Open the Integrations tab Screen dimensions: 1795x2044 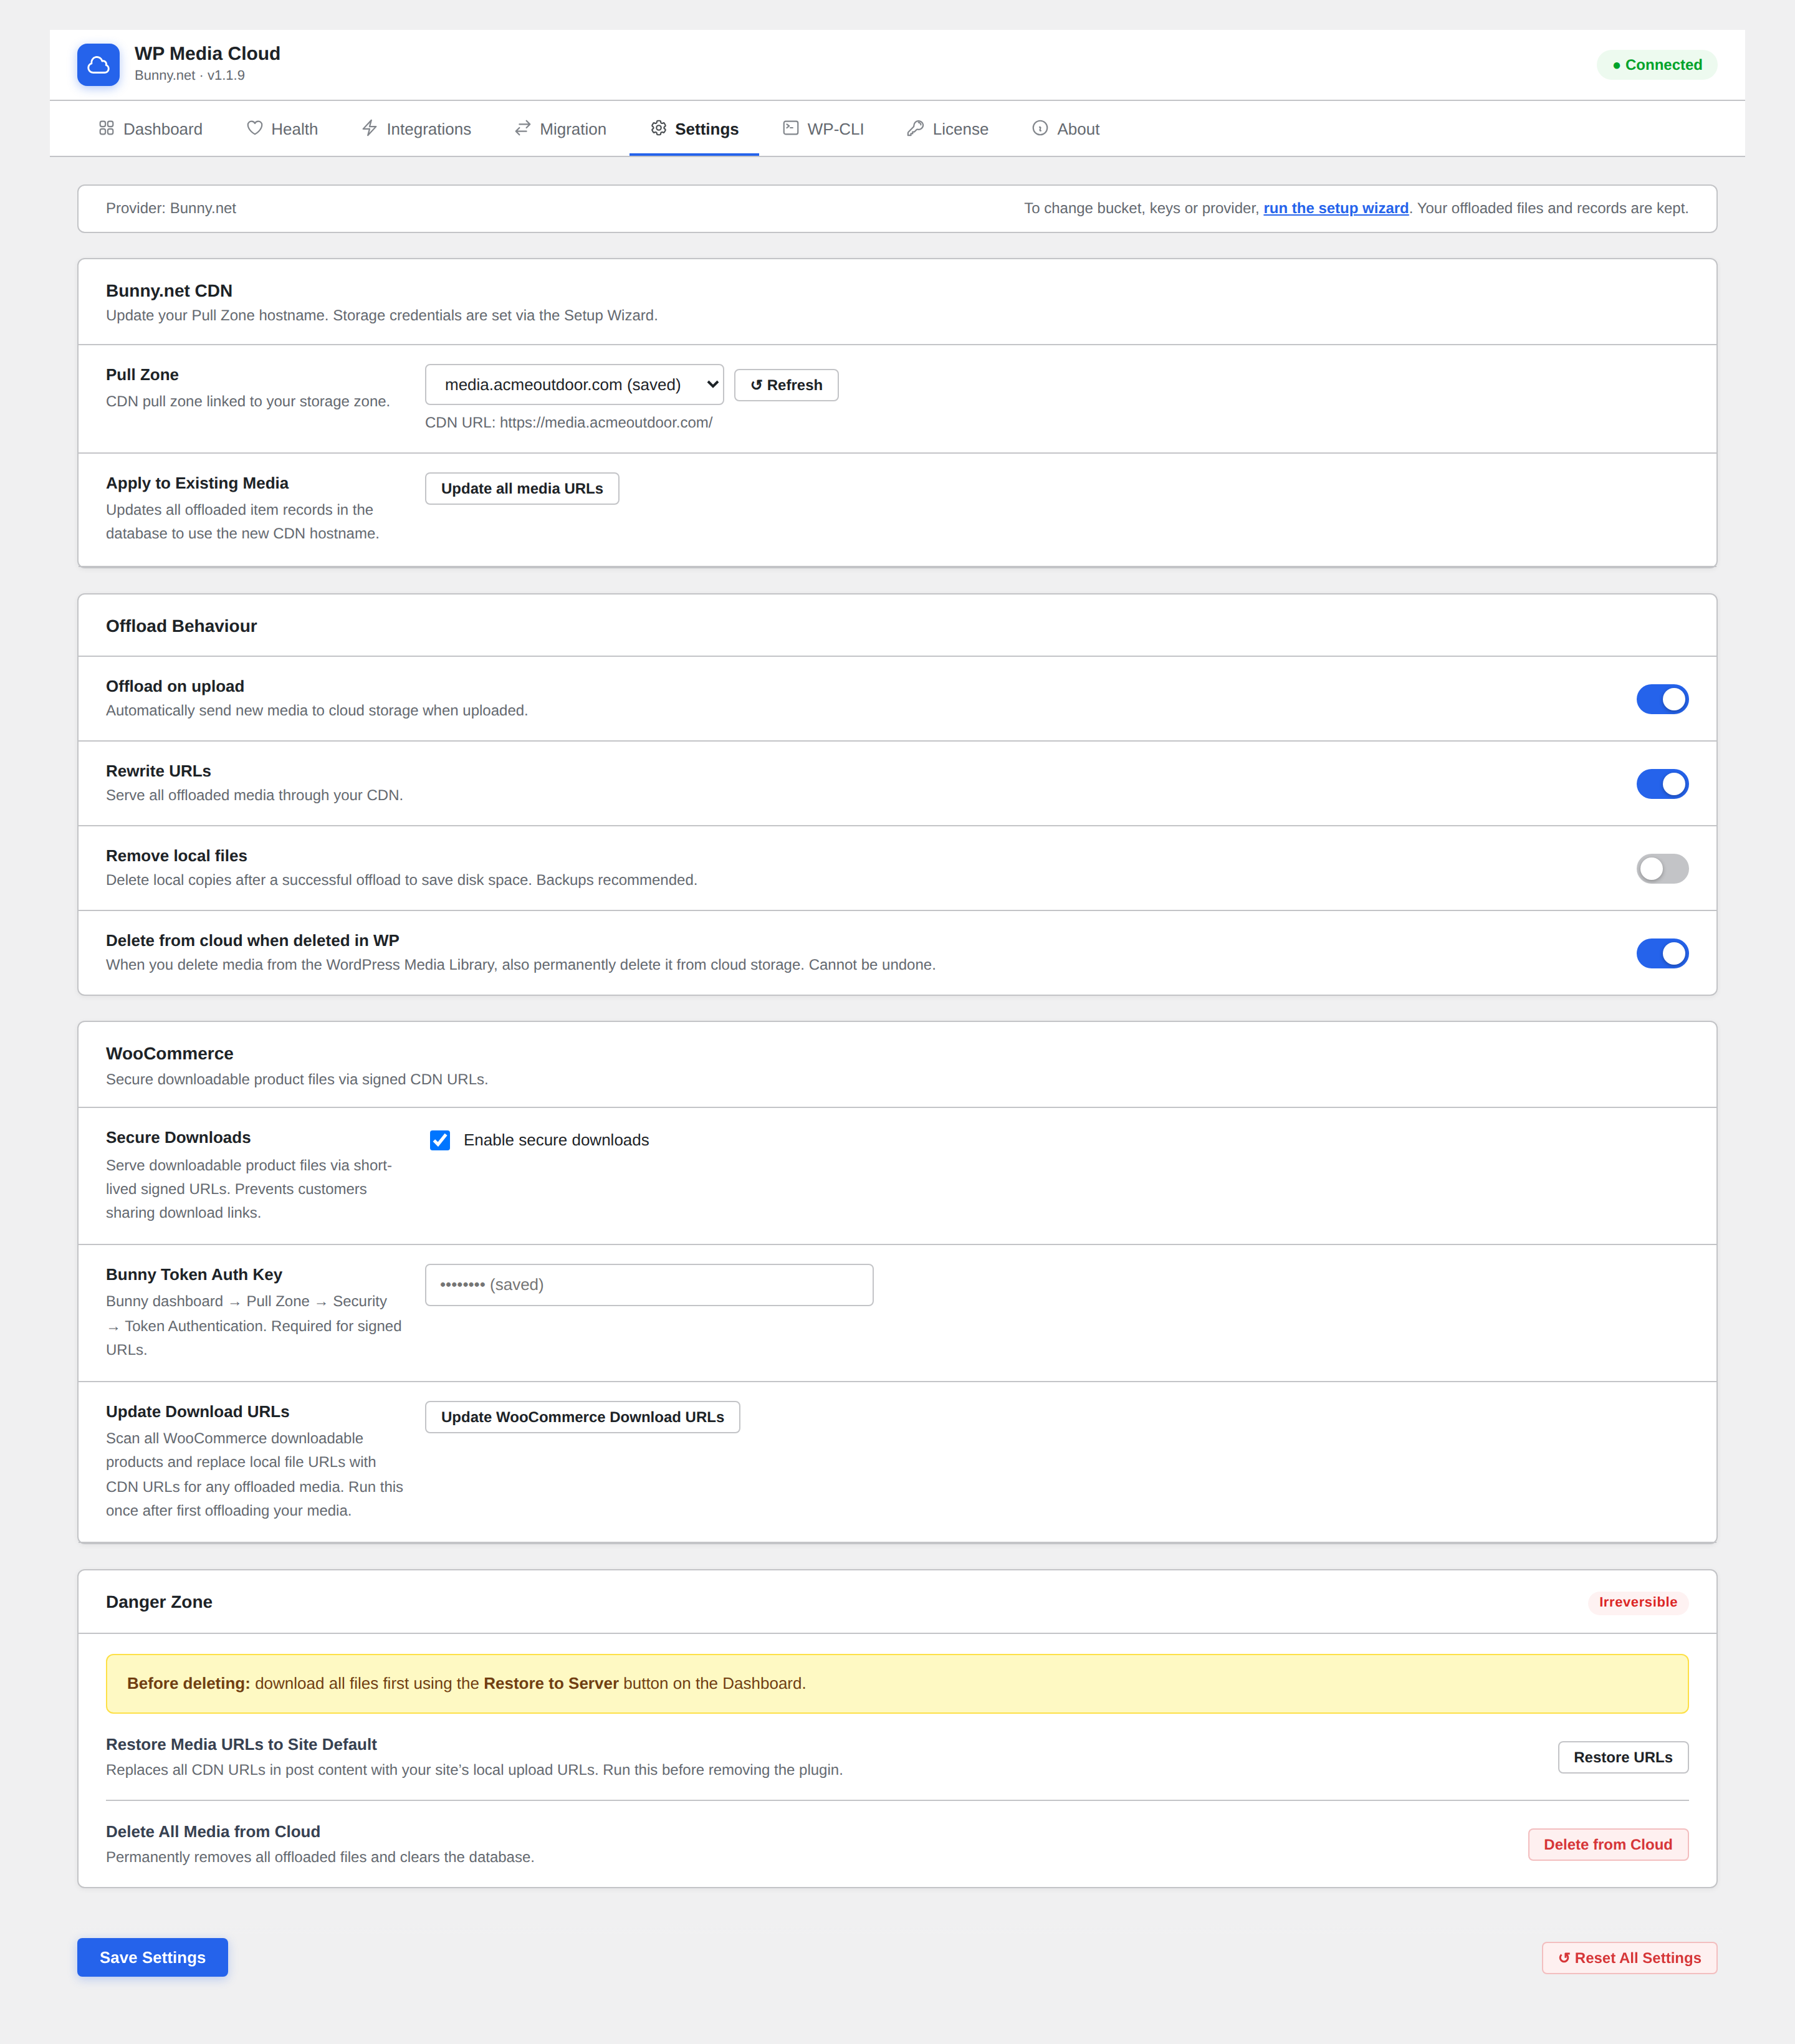click(x=416, y=129)
